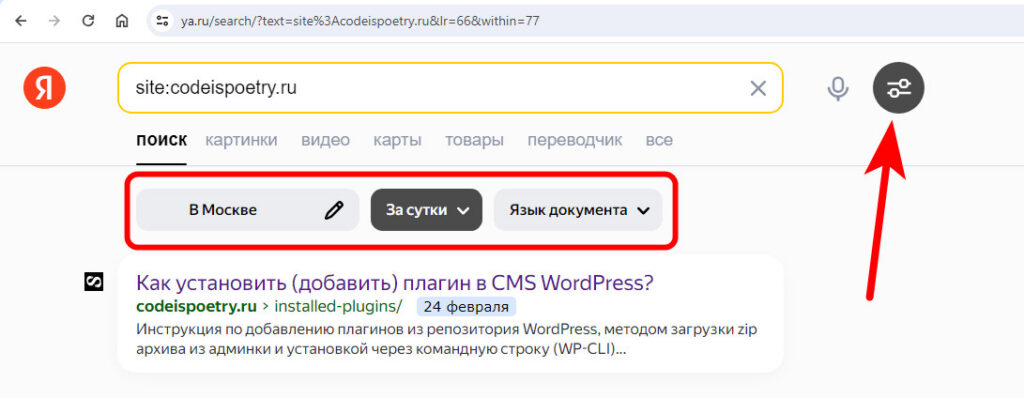This screenshot has width=1024, height=398.
Task: Click the snippet text starting Инструкция по добавлению
Action: tap(447, 339)
